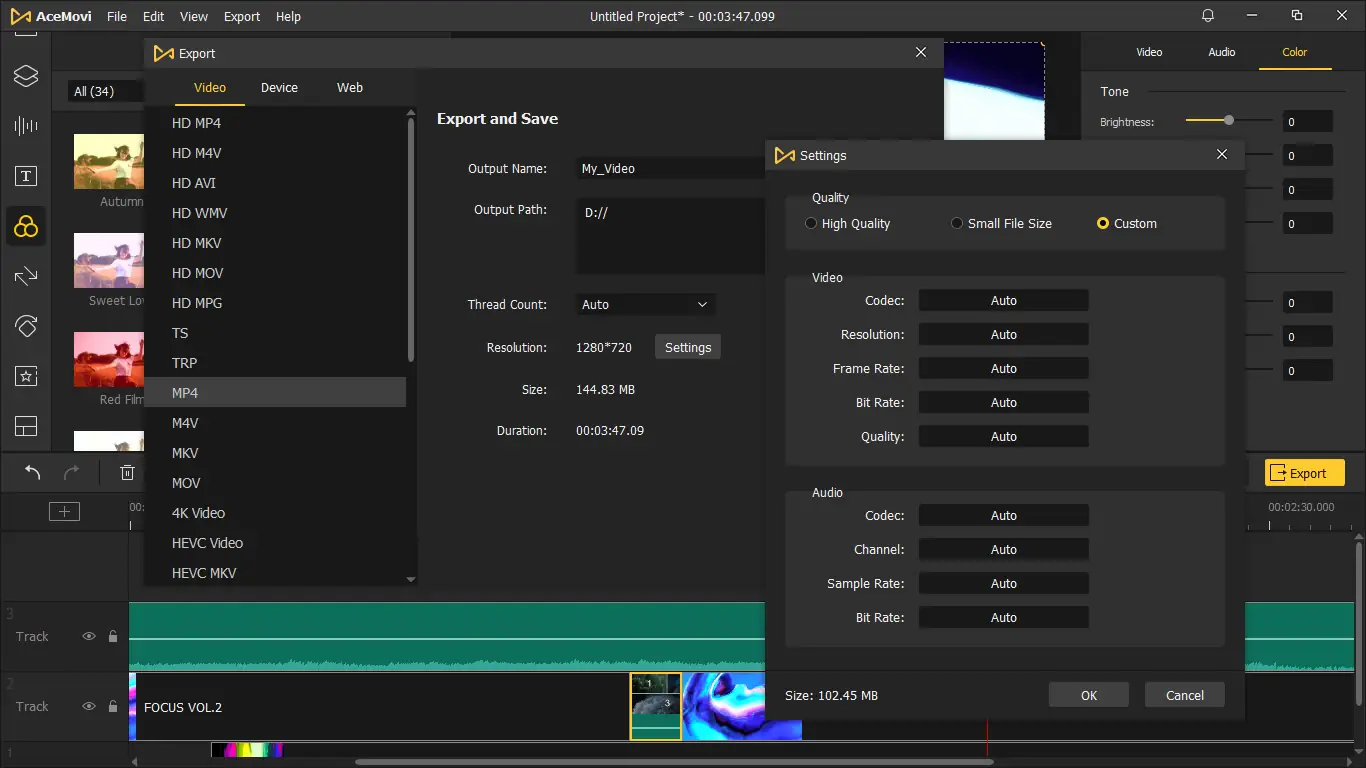Screen dimensions: 1366x768
Task: Click the Brightness slider handle
Action: pos(1229,120)
